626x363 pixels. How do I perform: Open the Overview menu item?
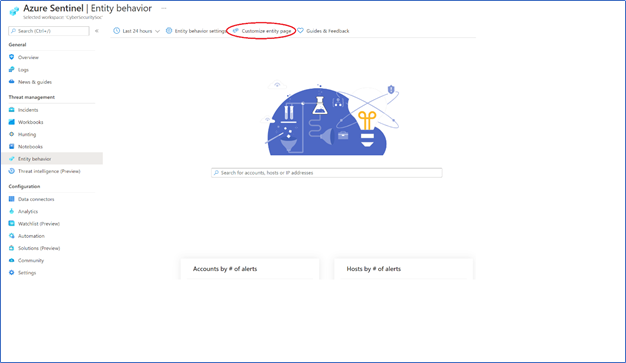coord(28,58)
